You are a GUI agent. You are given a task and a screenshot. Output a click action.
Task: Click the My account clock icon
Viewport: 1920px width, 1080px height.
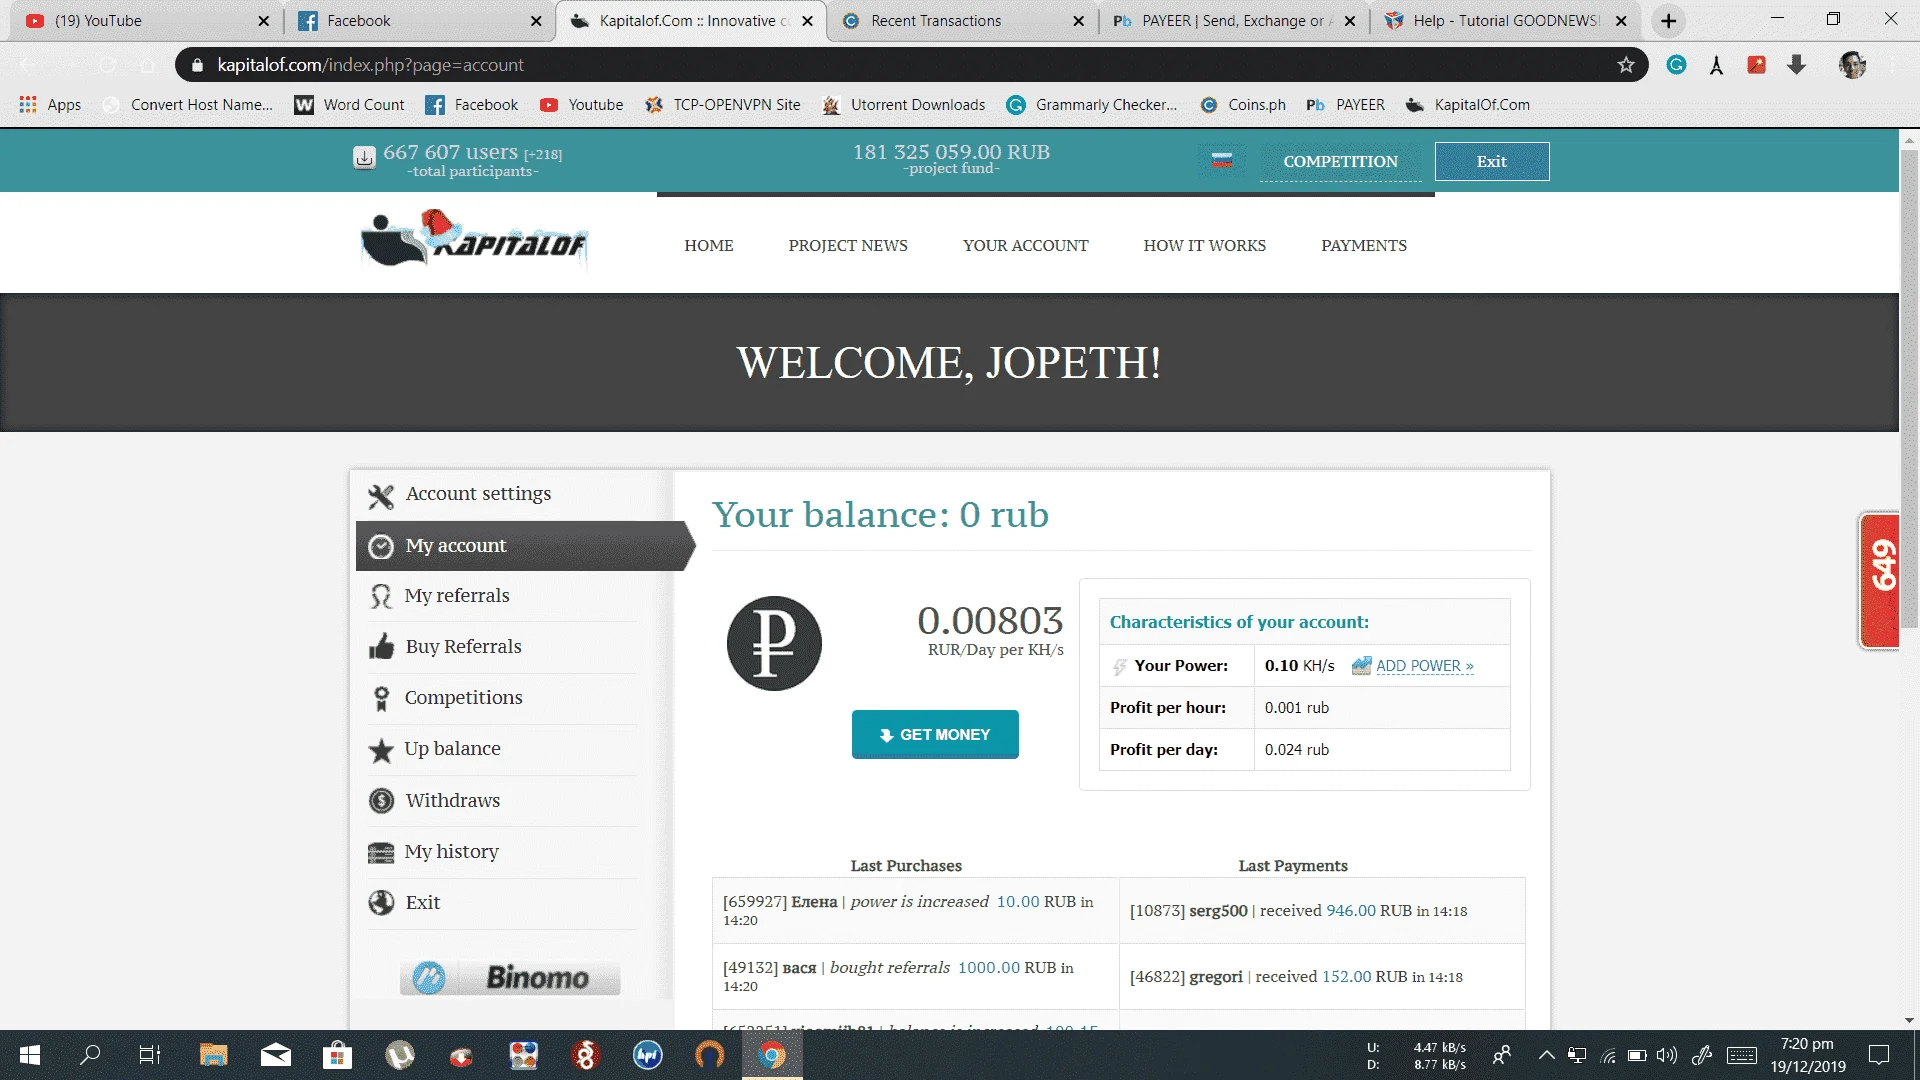[x=381, y=547]
